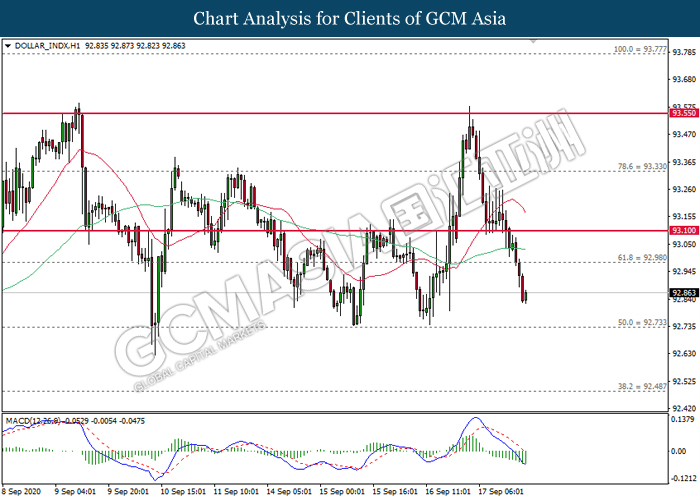Click the MACD scale value -0.1212
Screen dimensions: 700x500
(683, 479)
